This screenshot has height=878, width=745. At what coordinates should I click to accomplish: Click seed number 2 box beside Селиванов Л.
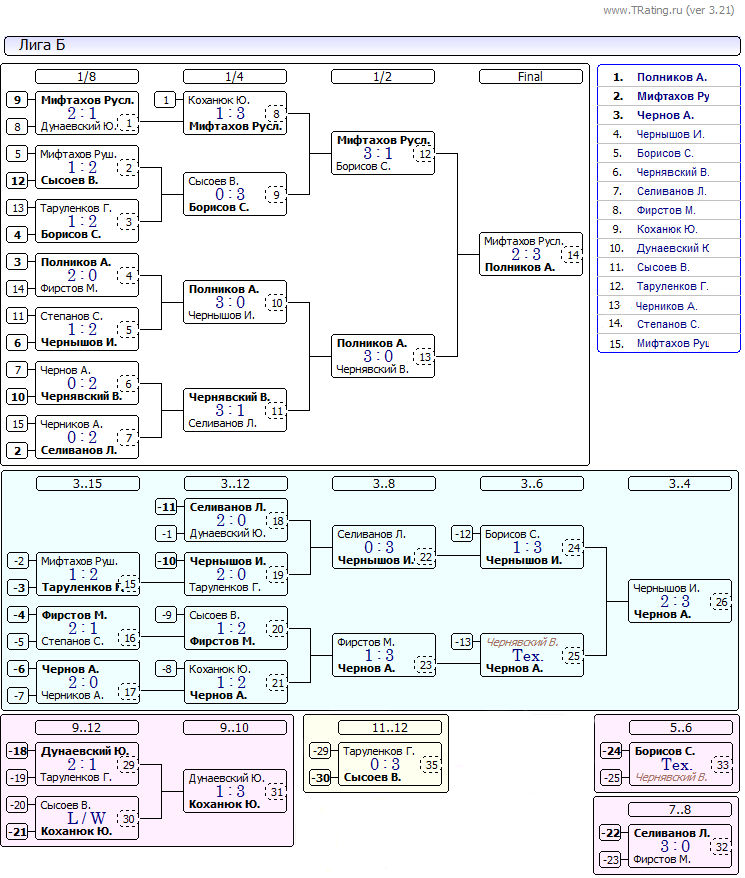[x=17, y=450]
